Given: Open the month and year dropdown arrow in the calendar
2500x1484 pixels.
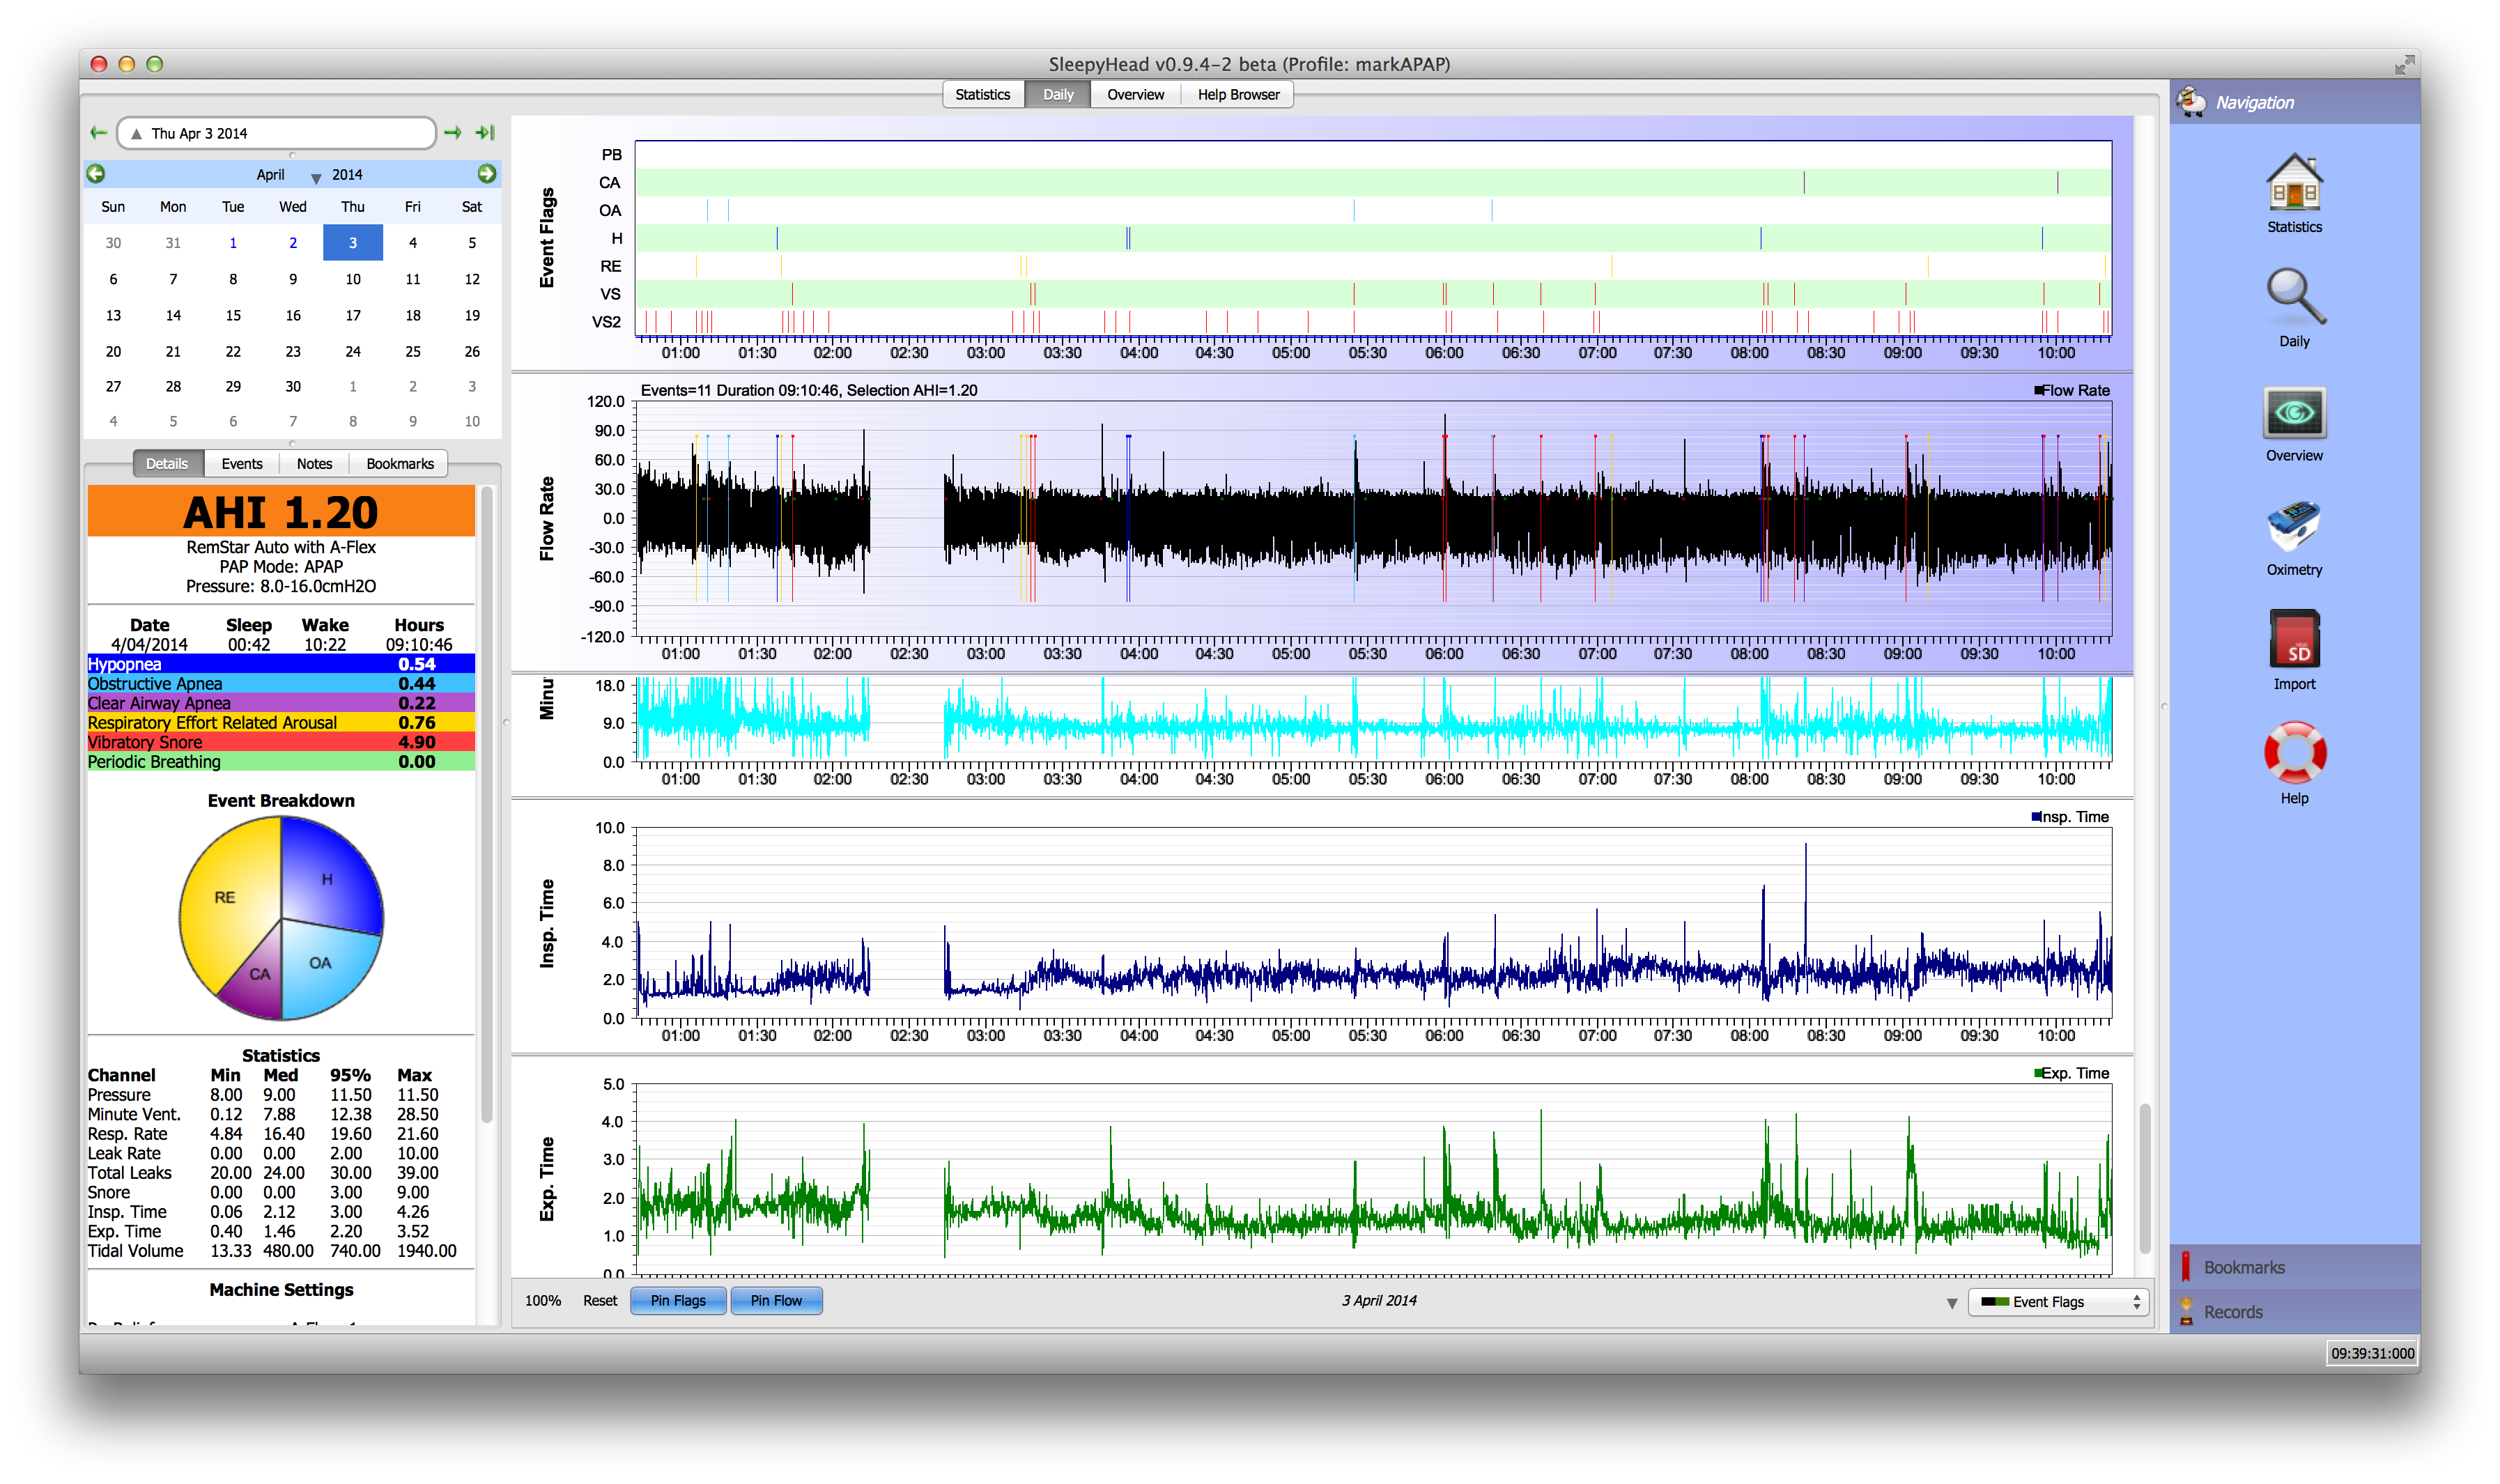Looking at the screenshot, I should coord(316,177).
